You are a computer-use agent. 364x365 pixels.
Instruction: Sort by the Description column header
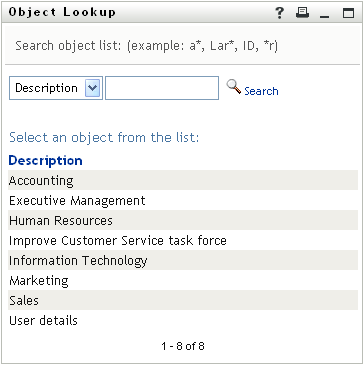click(45, 160)
